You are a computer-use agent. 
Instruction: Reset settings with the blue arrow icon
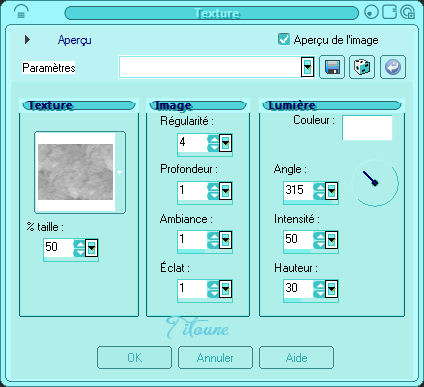393,67
